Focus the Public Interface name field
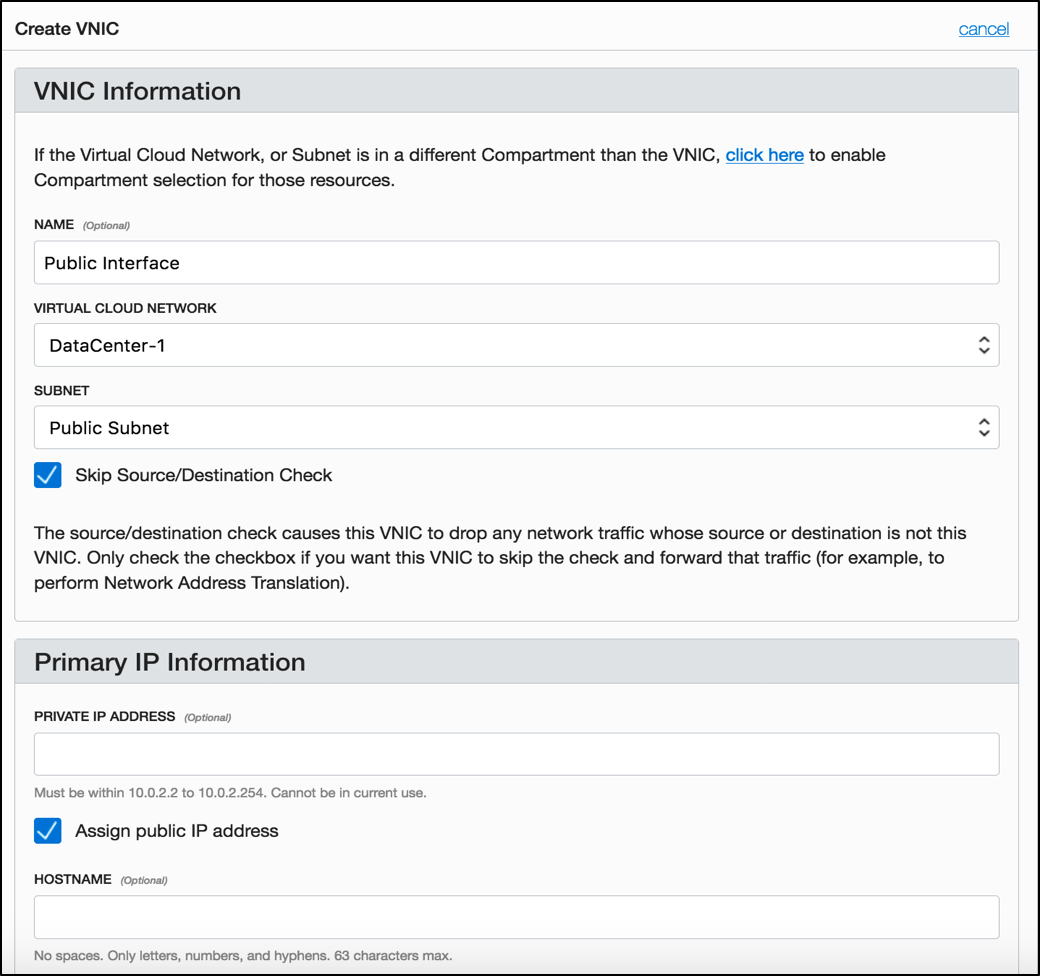 516,263
